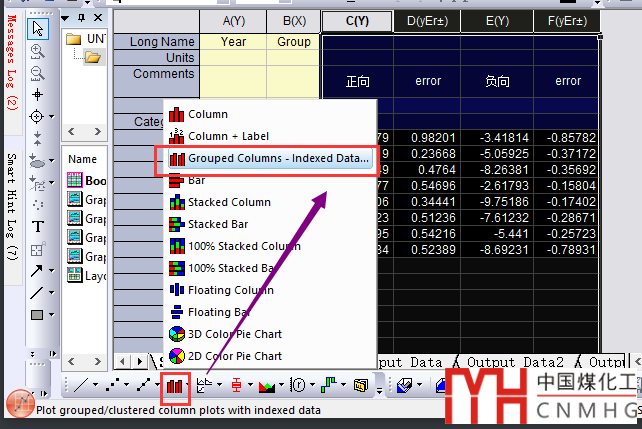Select the Pointer arrow tool

[38, 29]
